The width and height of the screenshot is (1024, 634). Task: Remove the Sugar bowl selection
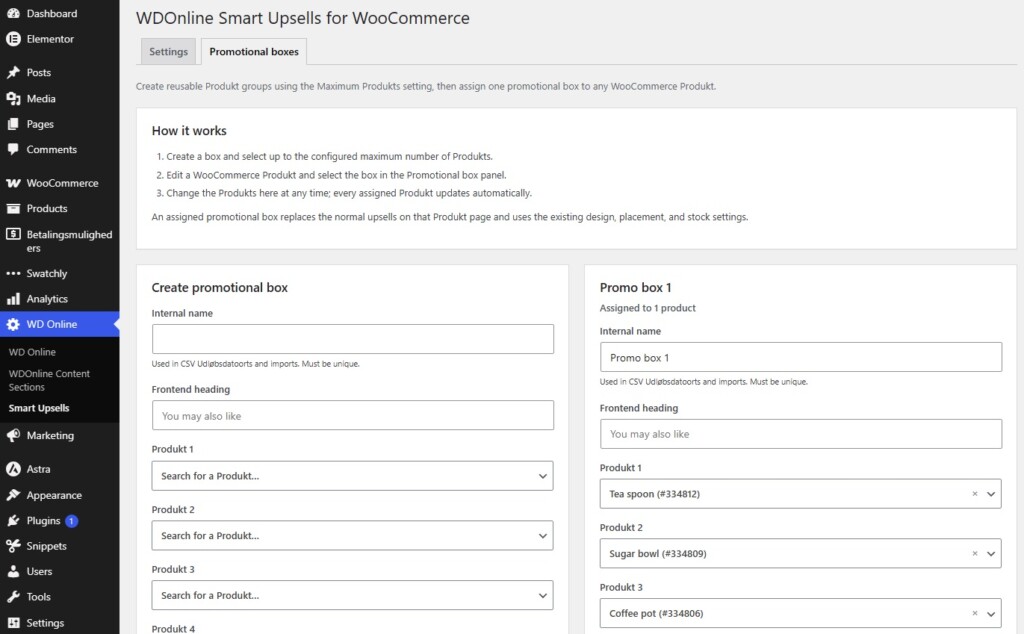tap(974, 554)
